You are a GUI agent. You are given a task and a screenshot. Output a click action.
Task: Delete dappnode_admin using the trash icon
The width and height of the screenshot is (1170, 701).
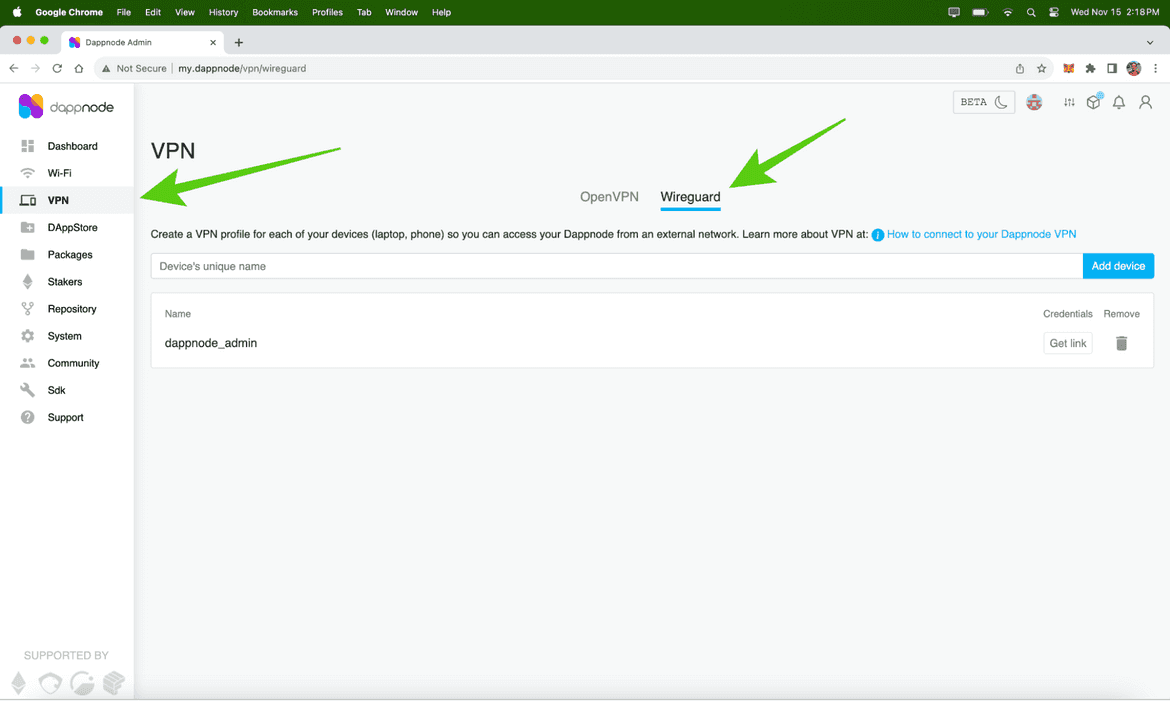tap(1121, 343)
